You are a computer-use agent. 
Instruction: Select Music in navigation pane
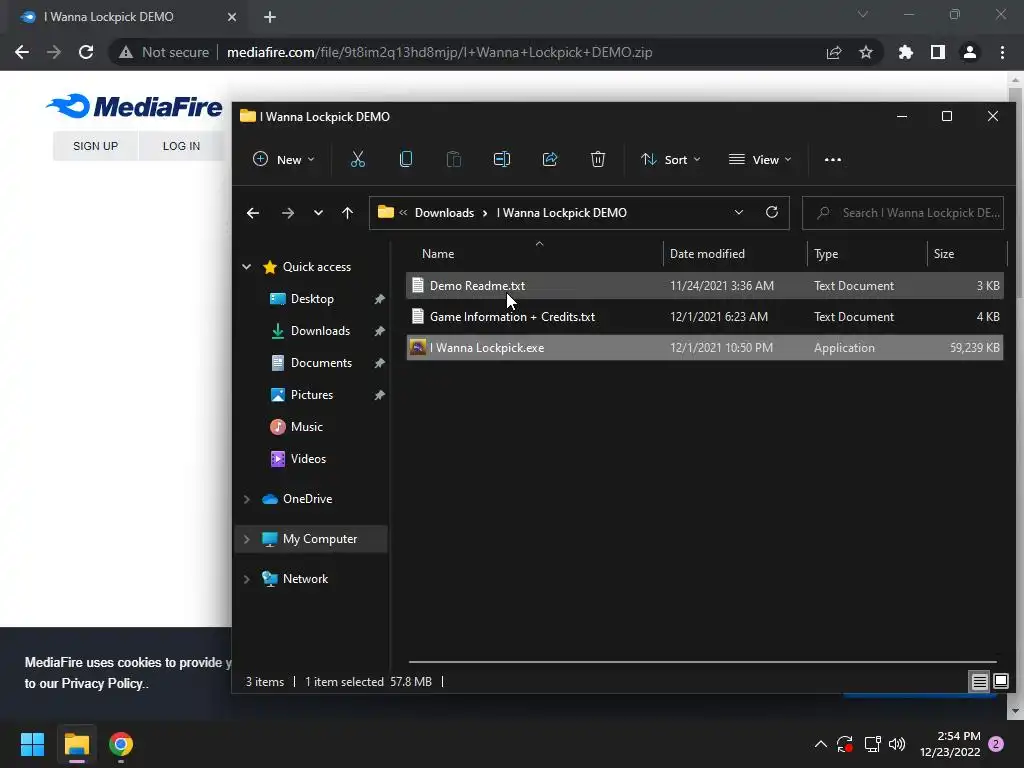[306, 426]
